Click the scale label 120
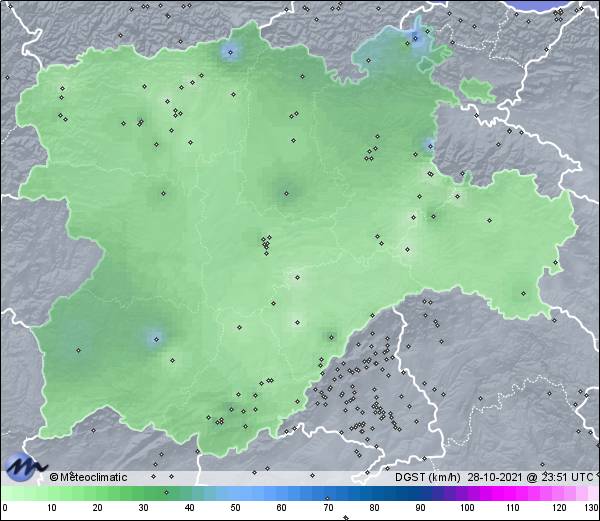This screenshot has width=600, height=521. point(559,508)
